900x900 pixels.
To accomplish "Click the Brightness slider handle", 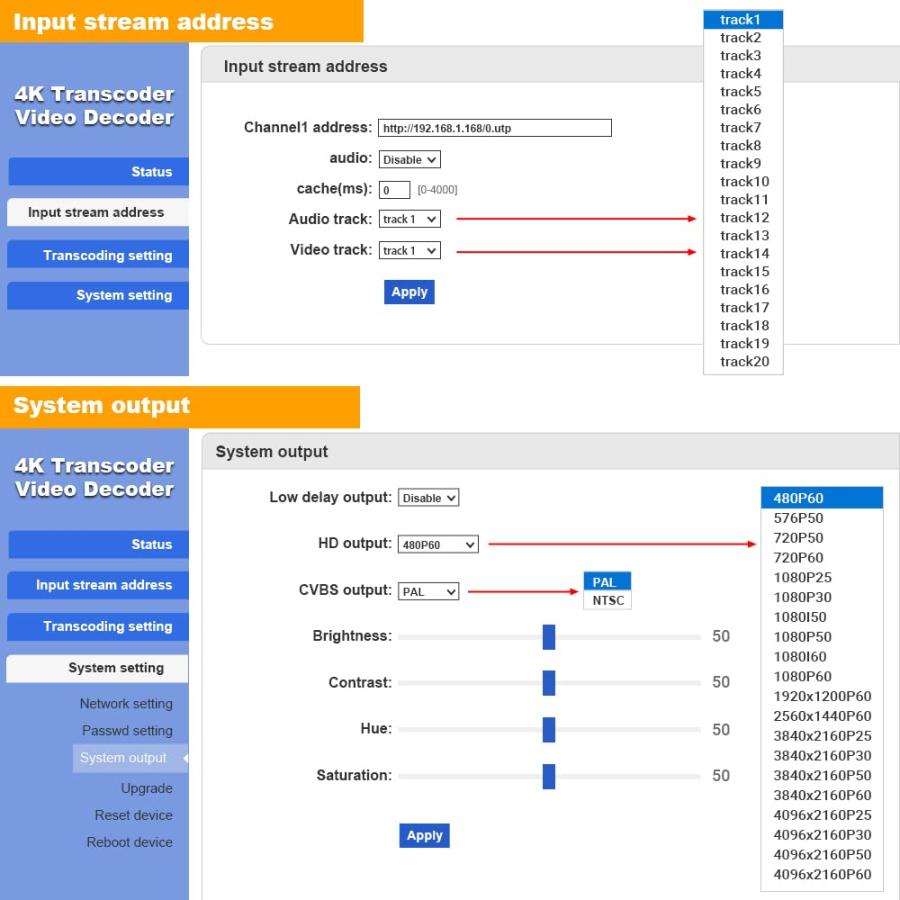I will [548, 637].
